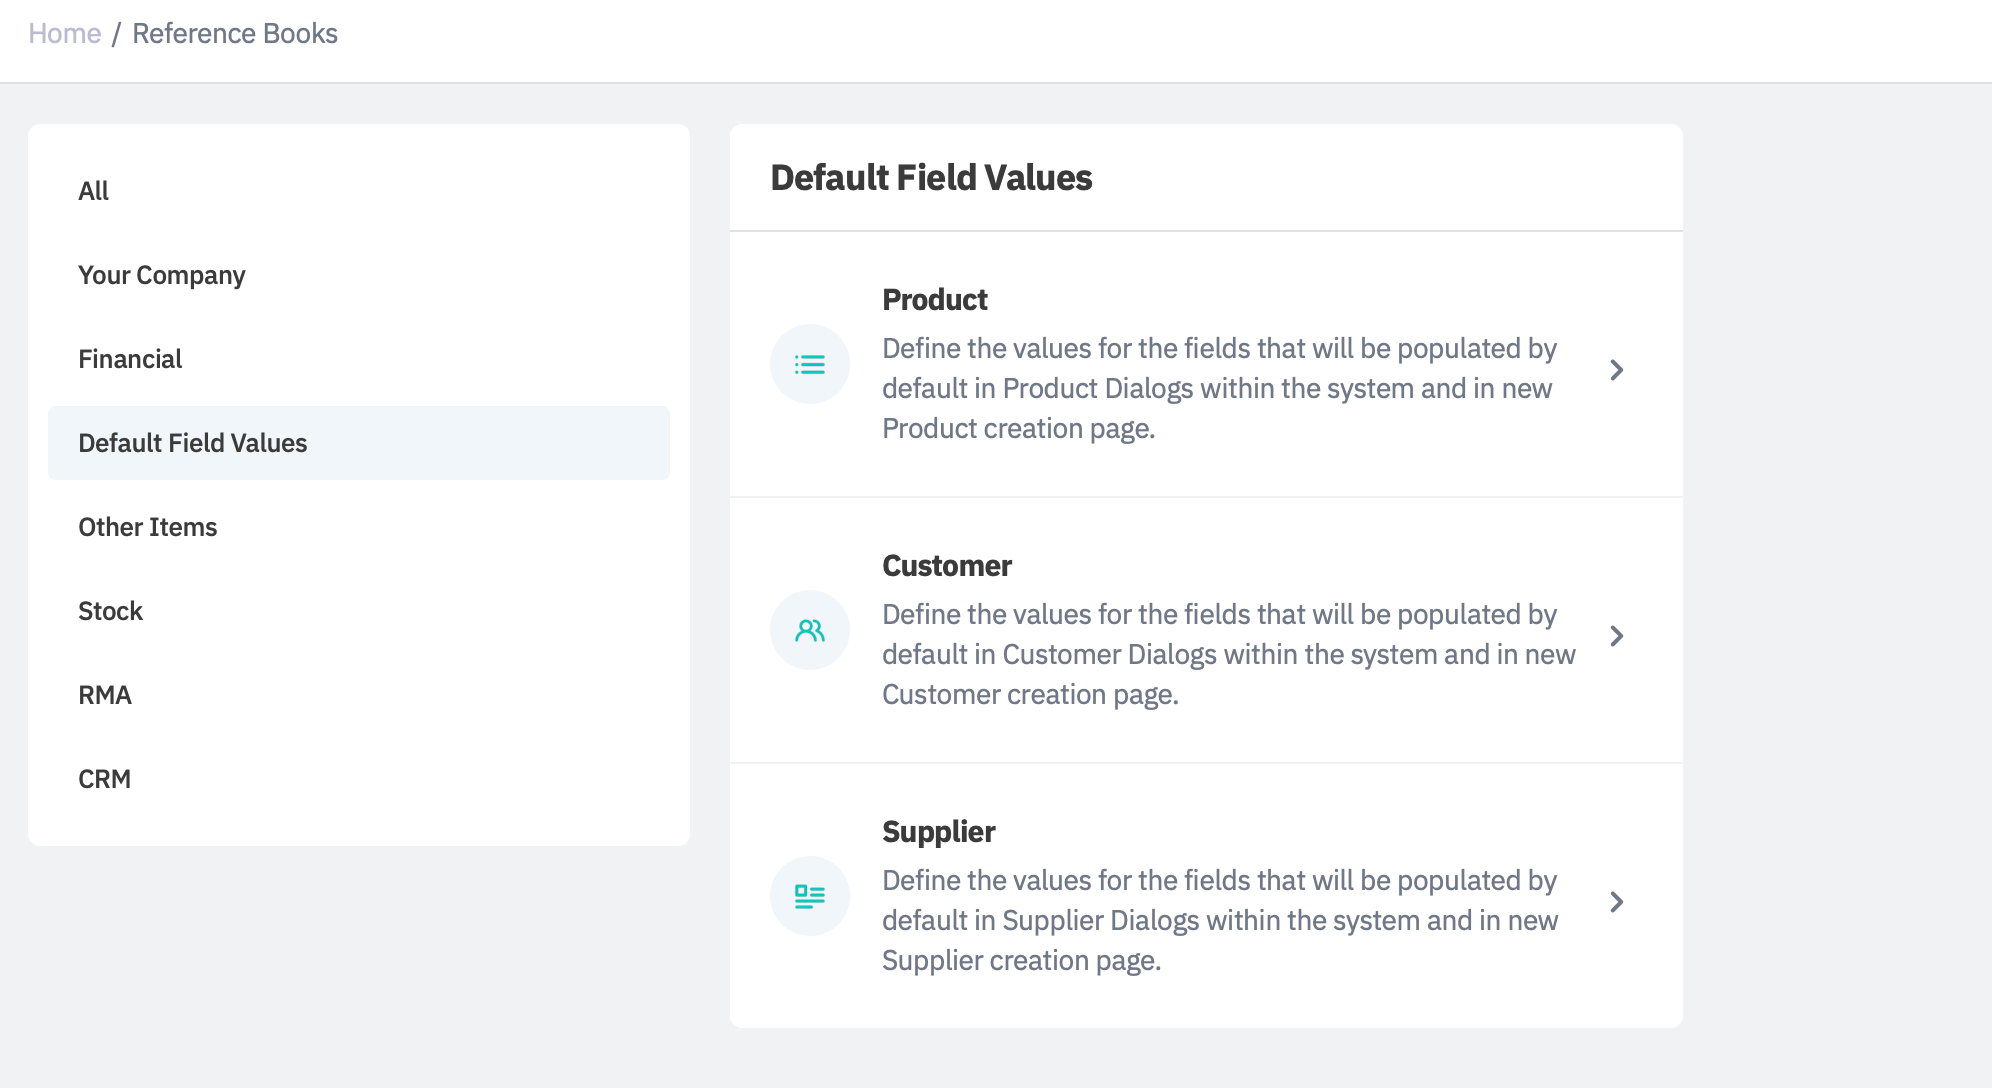Click Reference Books breadcrumb
This screenshot has width=1992, height=1088.
(x=235, y=34)
